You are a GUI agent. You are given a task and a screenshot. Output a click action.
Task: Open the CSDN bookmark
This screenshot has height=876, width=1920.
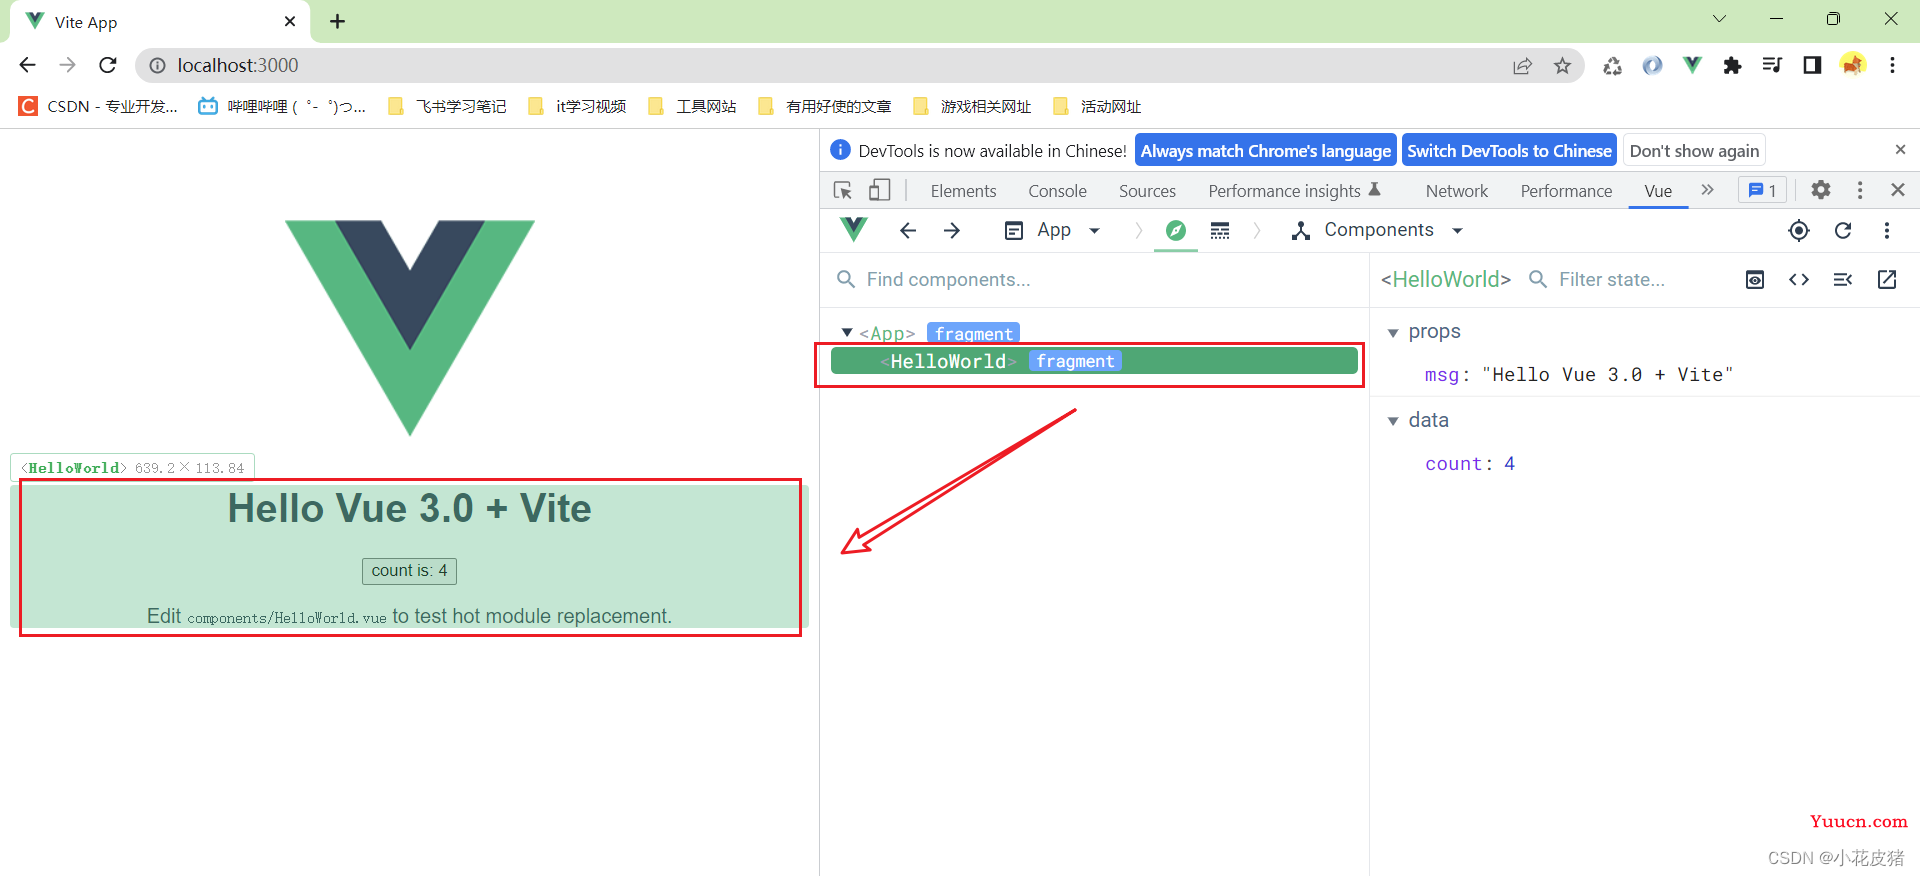(x=98, y=106)
